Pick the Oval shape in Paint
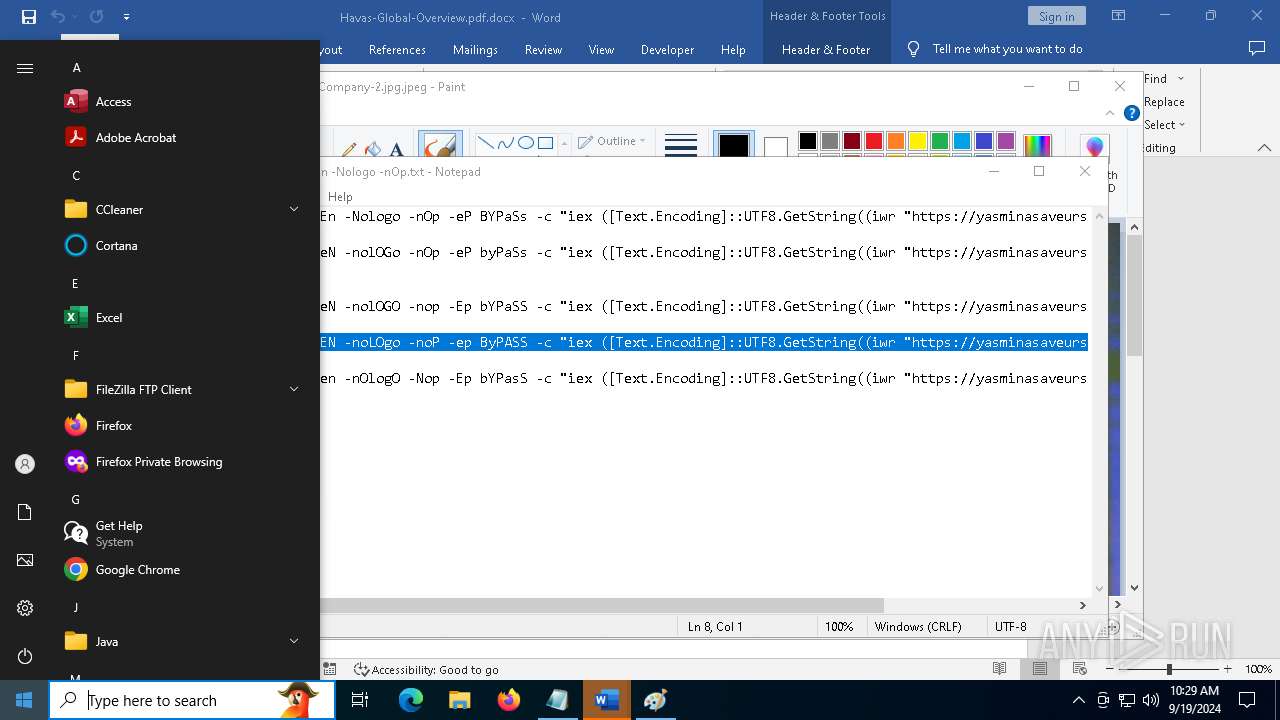1280x720 pixels. tap(525, 143)
